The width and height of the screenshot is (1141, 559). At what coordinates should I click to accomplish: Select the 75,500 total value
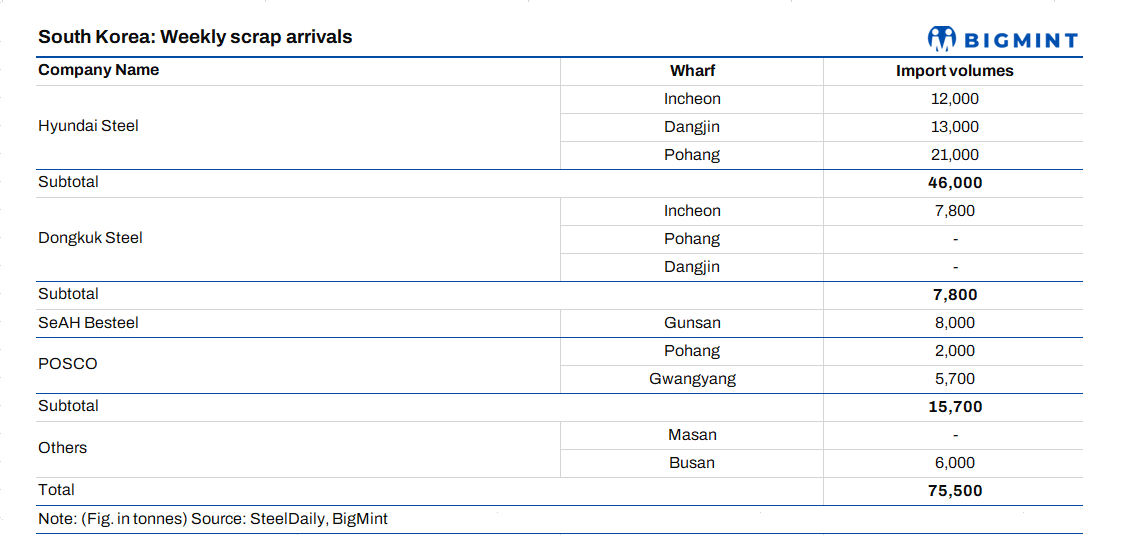coord(955,491)
